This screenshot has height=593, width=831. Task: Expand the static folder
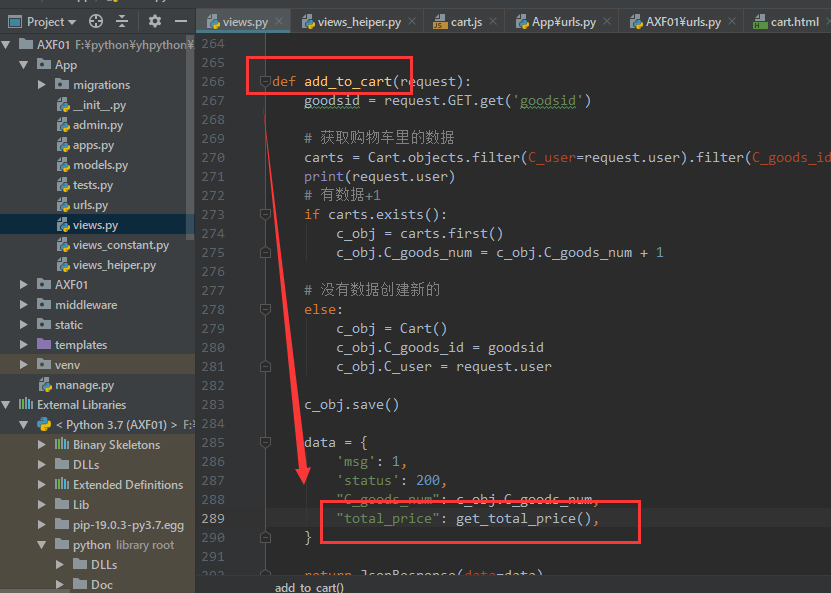[x=24, y=325]
